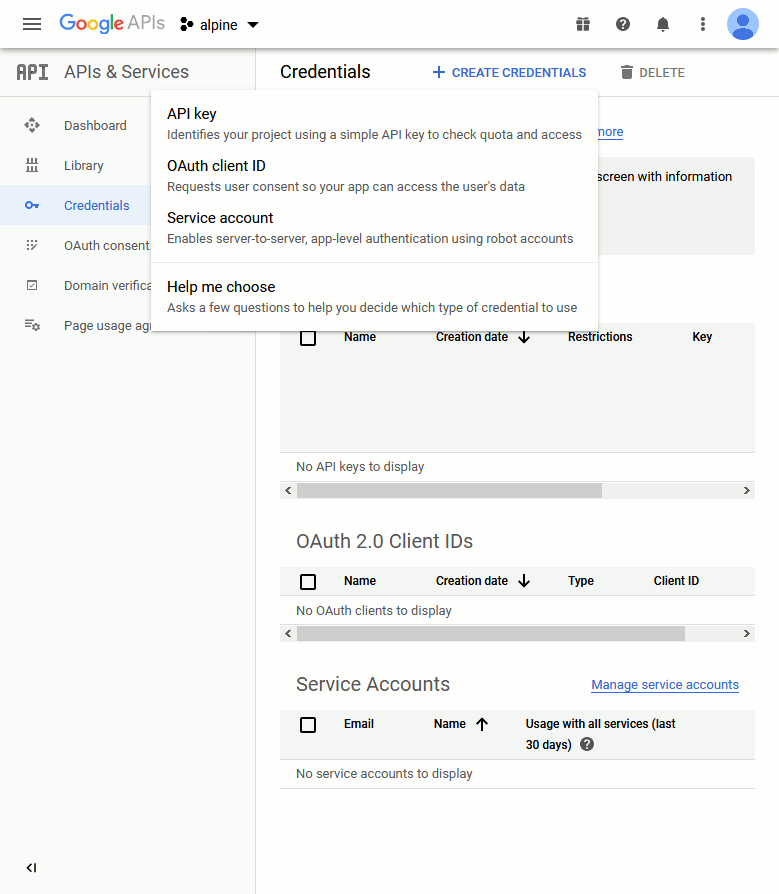Click the API logo beside APIs & Services
Viewport: 779px width, 894px height.
[33, 72]
